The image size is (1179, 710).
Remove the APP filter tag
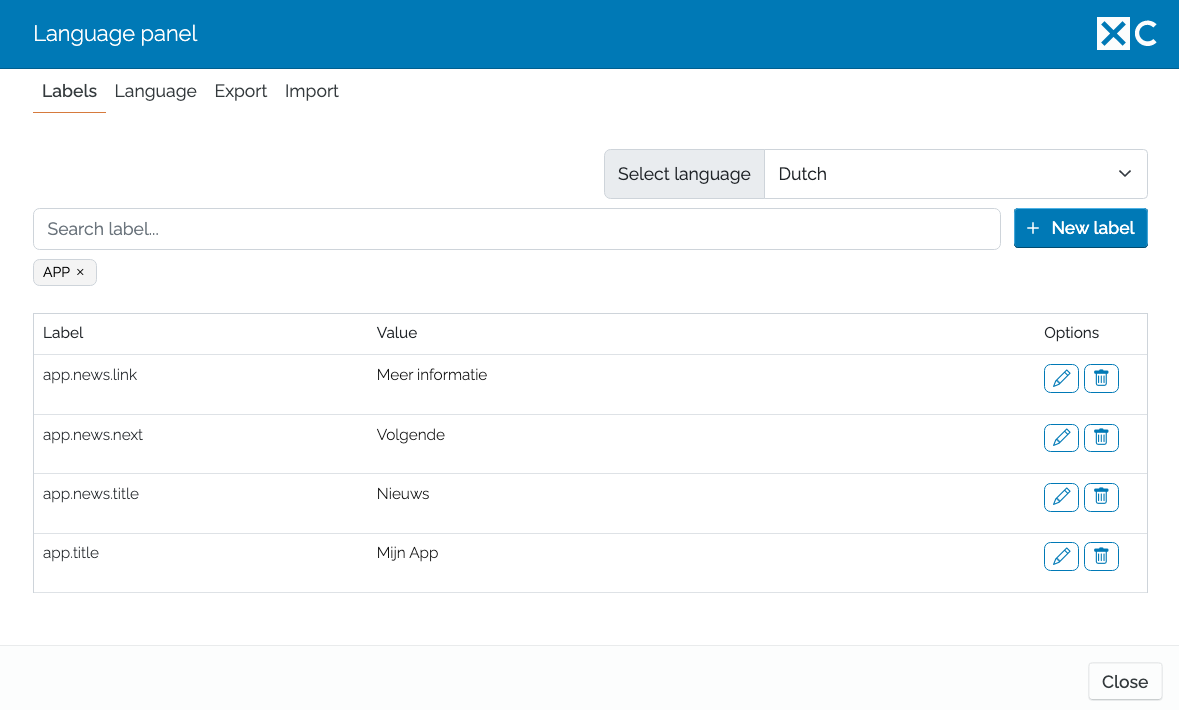coord(80,272)
